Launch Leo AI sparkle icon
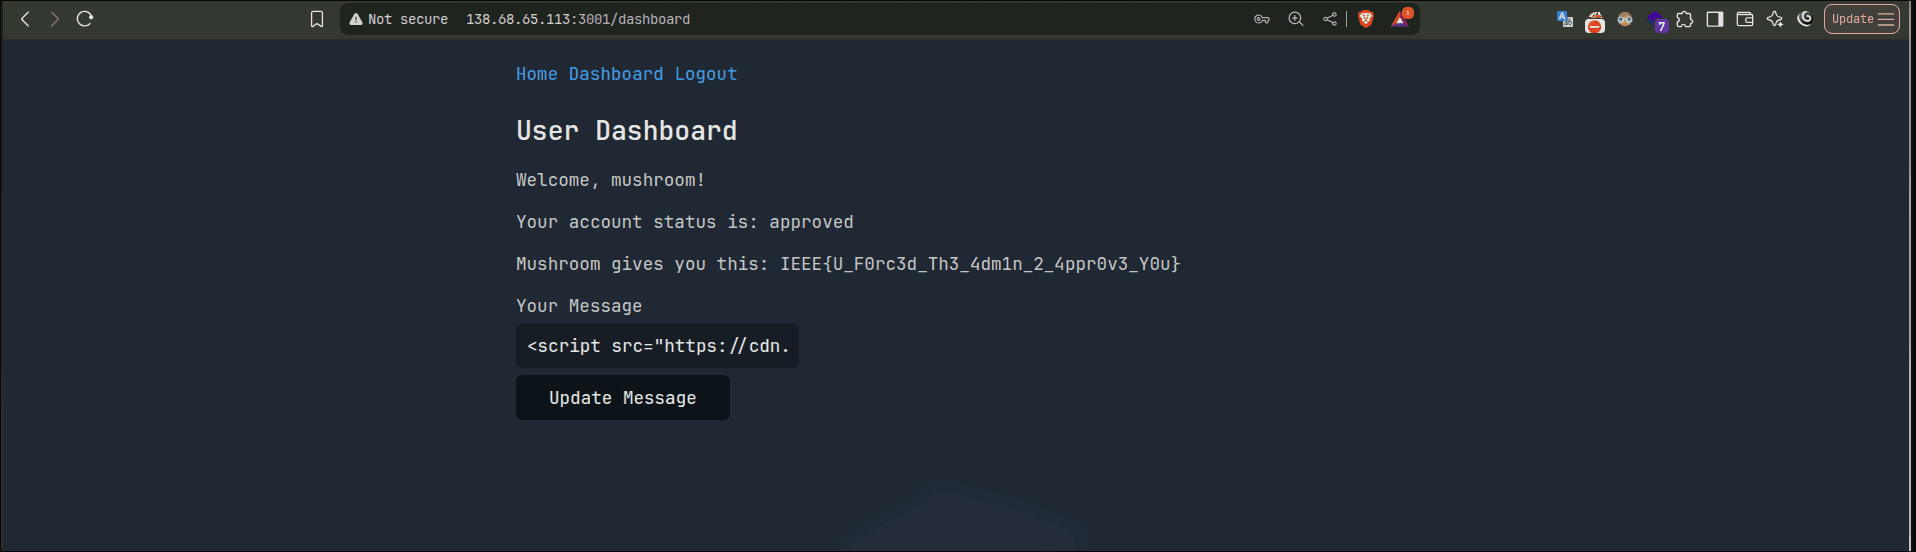Screen dimensions: 1916x552 click(x=1775, y=19)
